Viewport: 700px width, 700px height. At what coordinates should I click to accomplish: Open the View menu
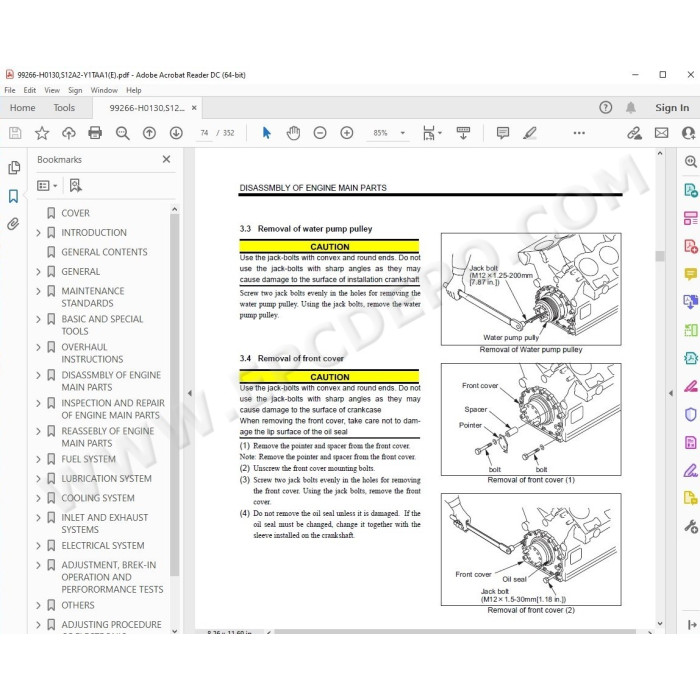(x=52, y=90)
